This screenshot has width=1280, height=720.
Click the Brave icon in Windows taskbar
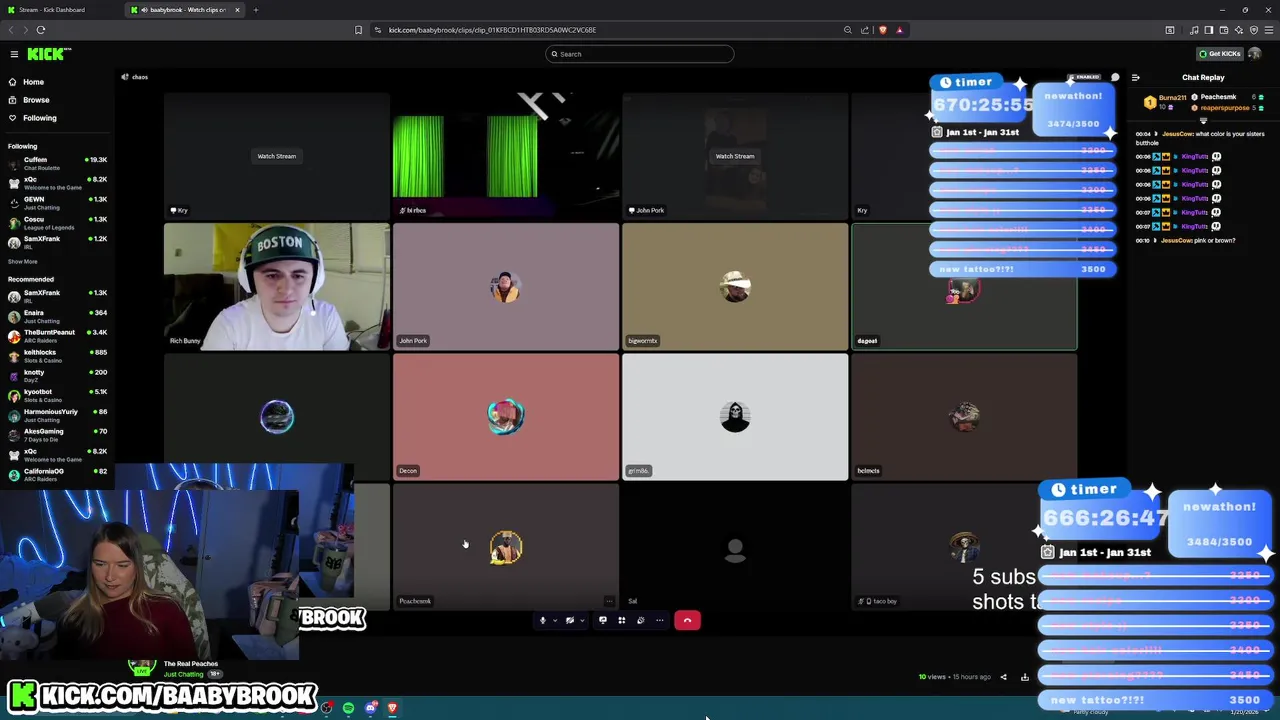point(392,708)
